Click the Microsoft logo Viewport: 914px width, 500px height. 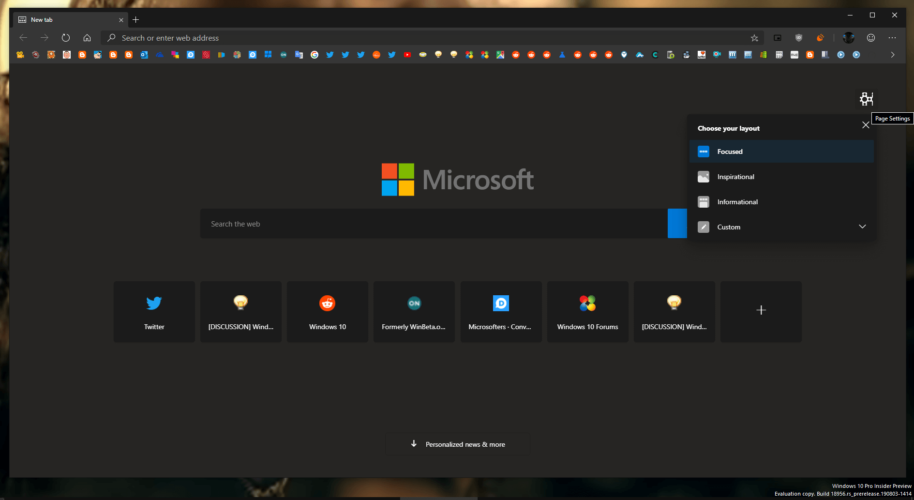[458, 179]
